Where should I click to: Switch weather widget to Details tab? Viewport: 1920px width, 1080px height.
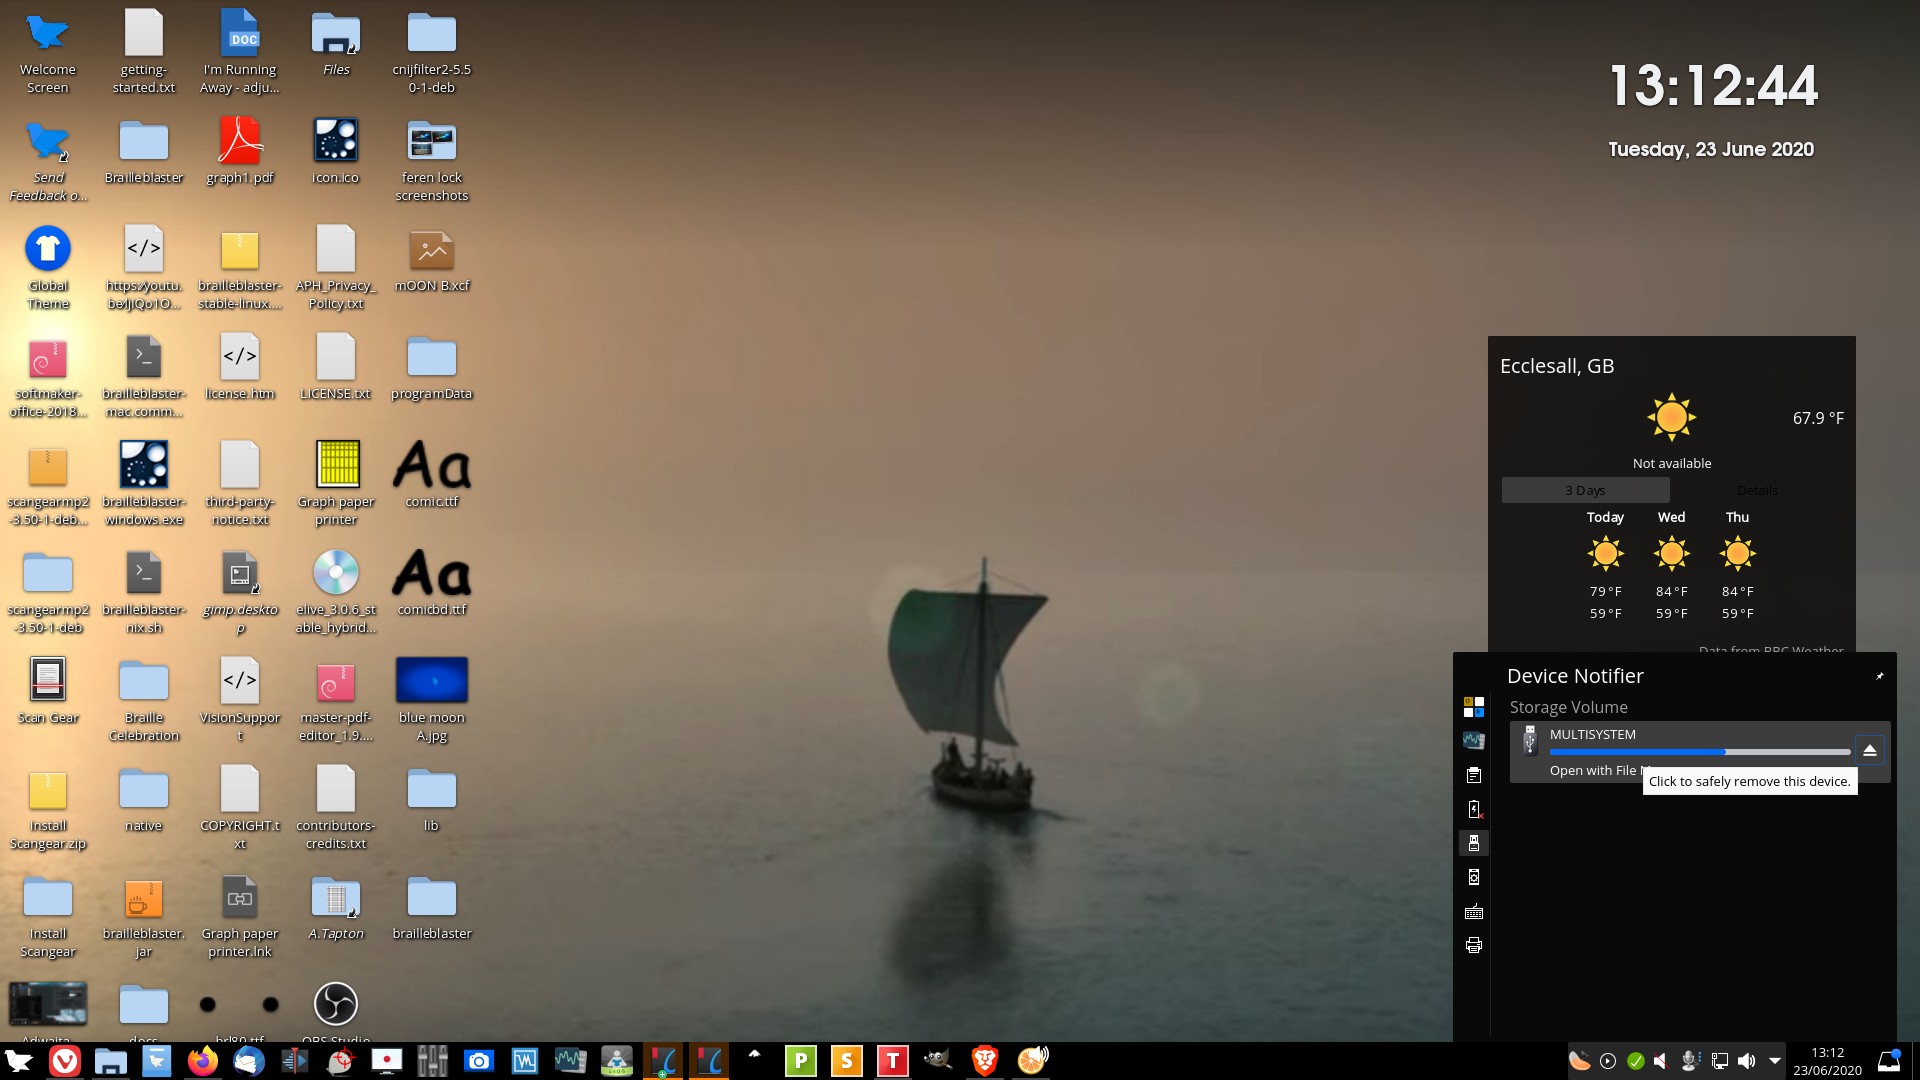coord(1756,490)
